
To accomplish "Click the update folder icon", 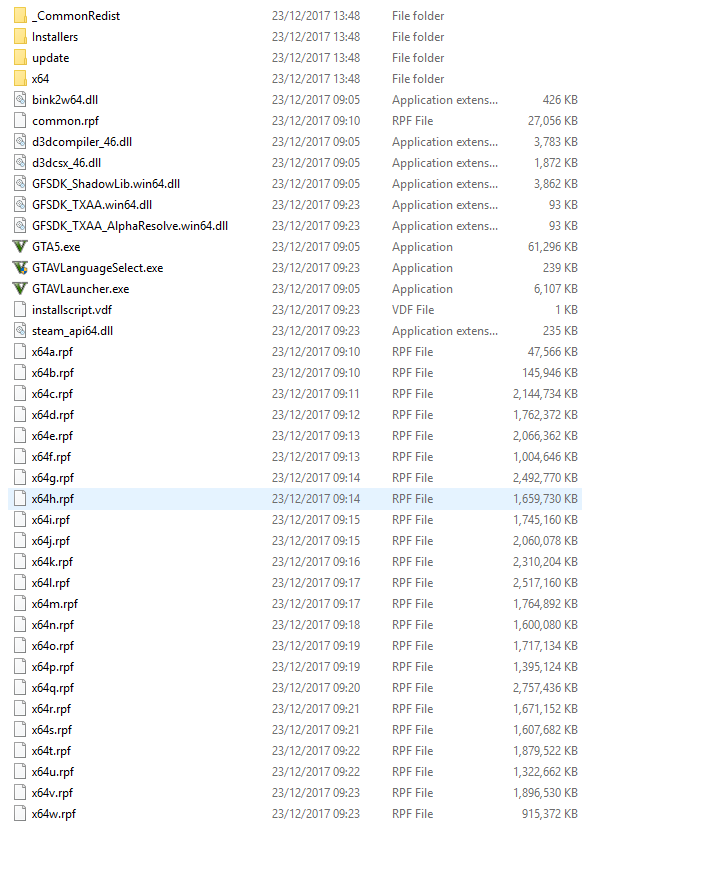I will coord(20,58).
